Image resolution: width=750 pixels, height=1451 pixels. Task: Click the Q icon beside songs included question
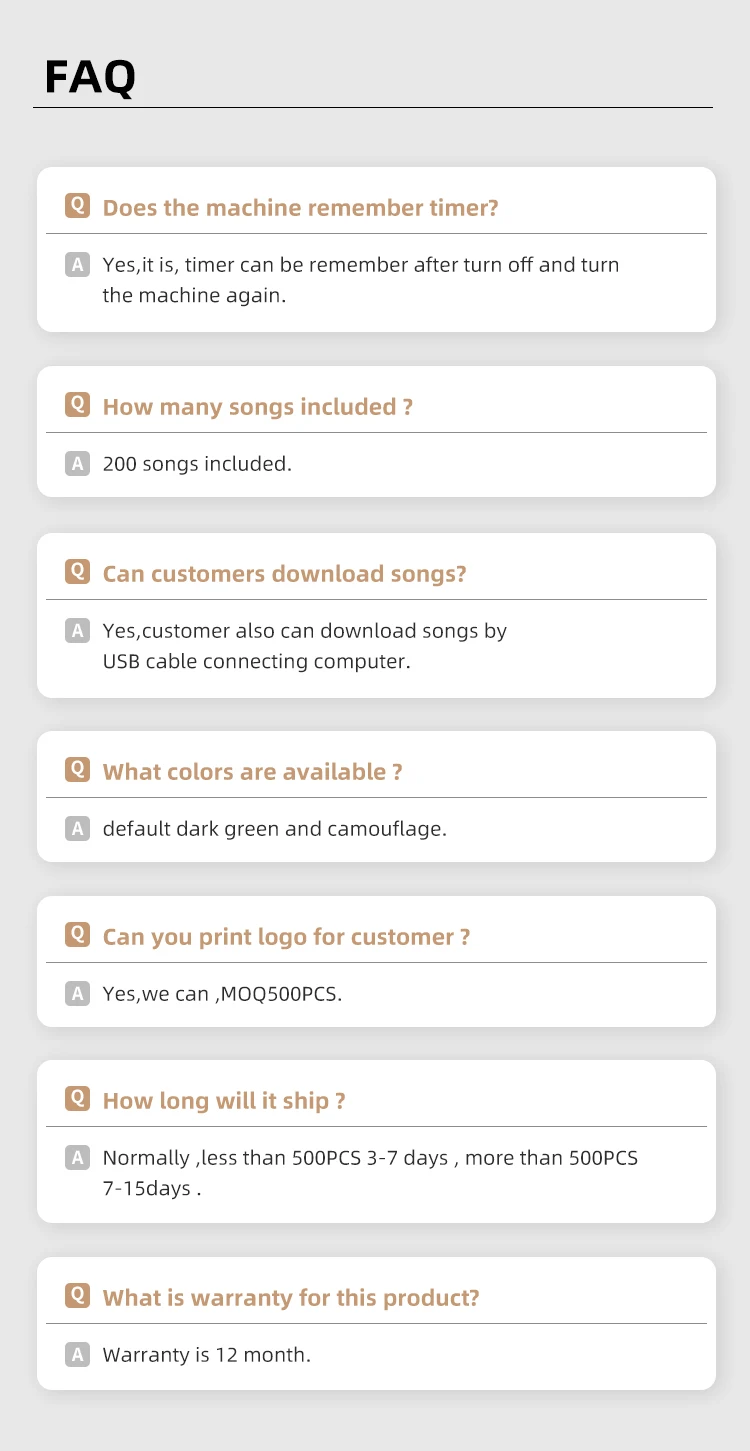click(77, 405)
